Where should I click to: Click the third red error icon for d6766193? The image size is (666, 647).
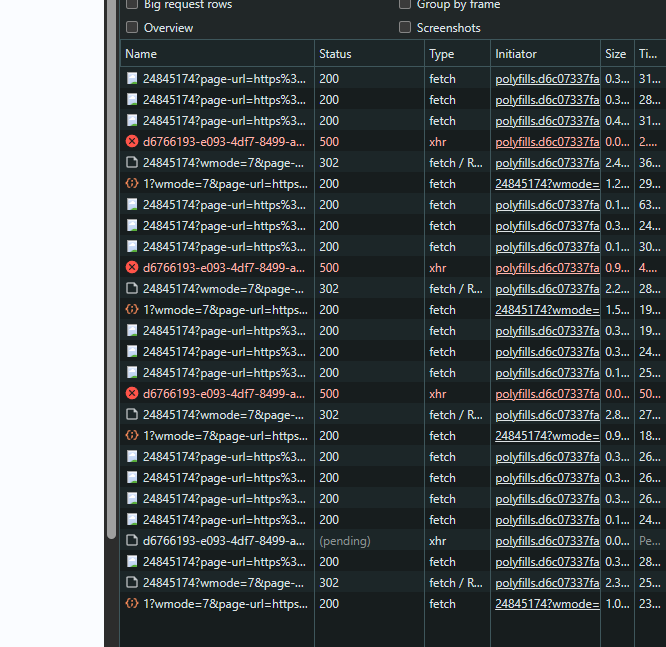(x=132, y=393)
